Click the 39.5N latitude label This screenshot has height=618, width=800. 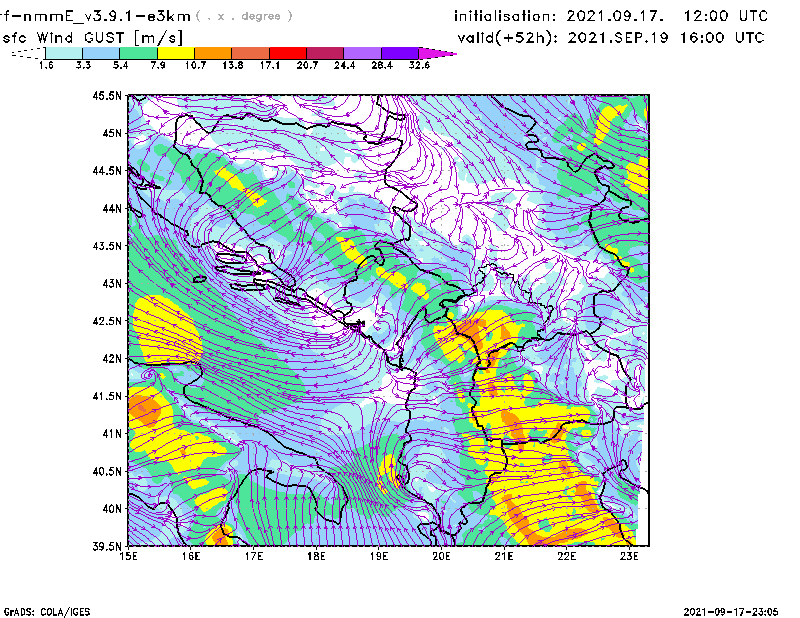(107, 547)
